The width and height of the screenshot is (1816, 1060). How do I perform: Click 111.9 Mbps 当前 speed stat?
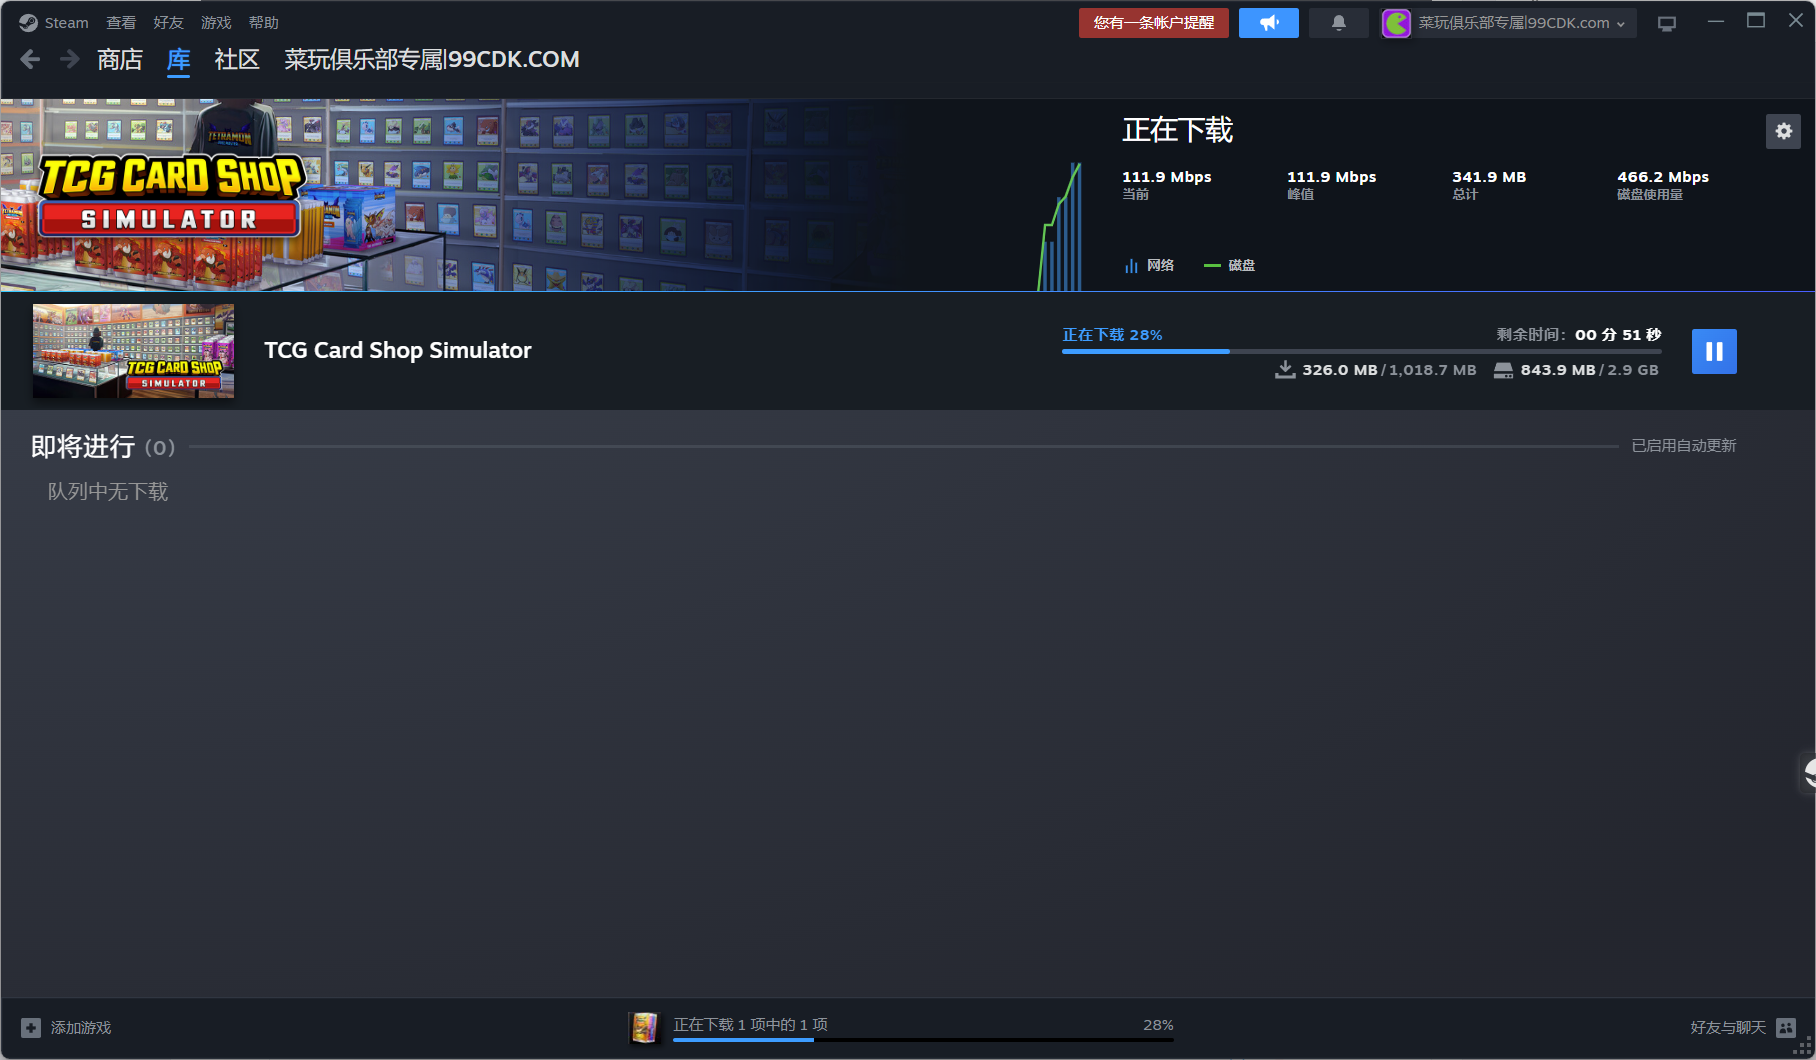(1166, 184)
